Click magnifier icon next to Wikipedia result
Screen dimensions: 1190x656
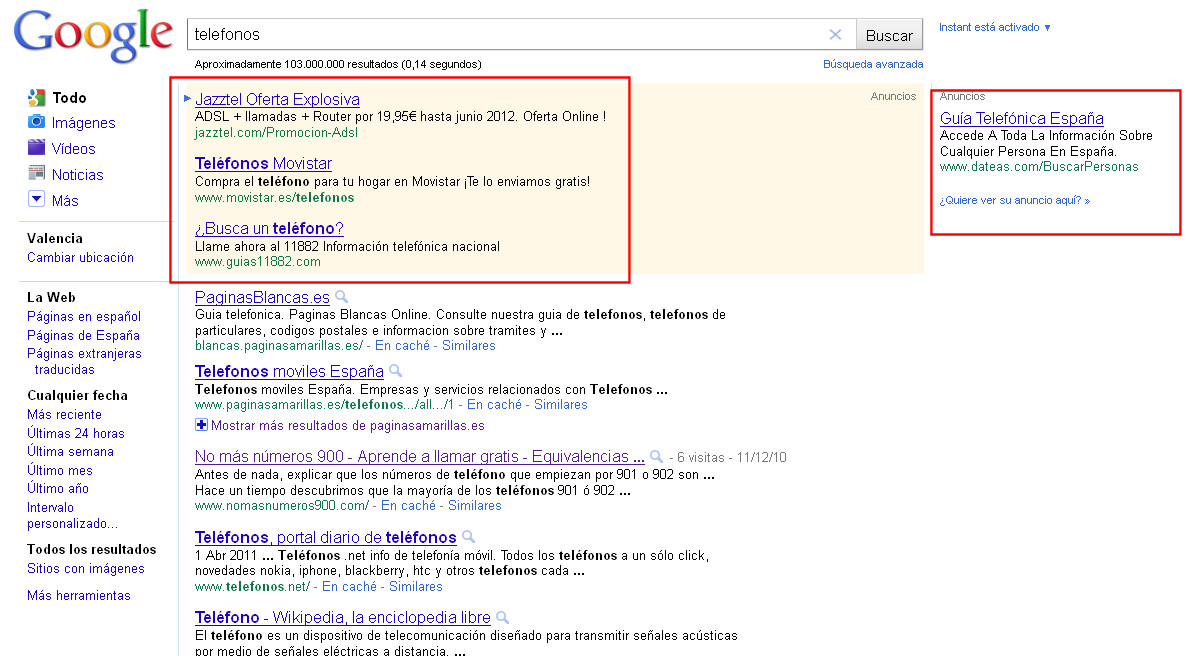[x=502, y=618]
